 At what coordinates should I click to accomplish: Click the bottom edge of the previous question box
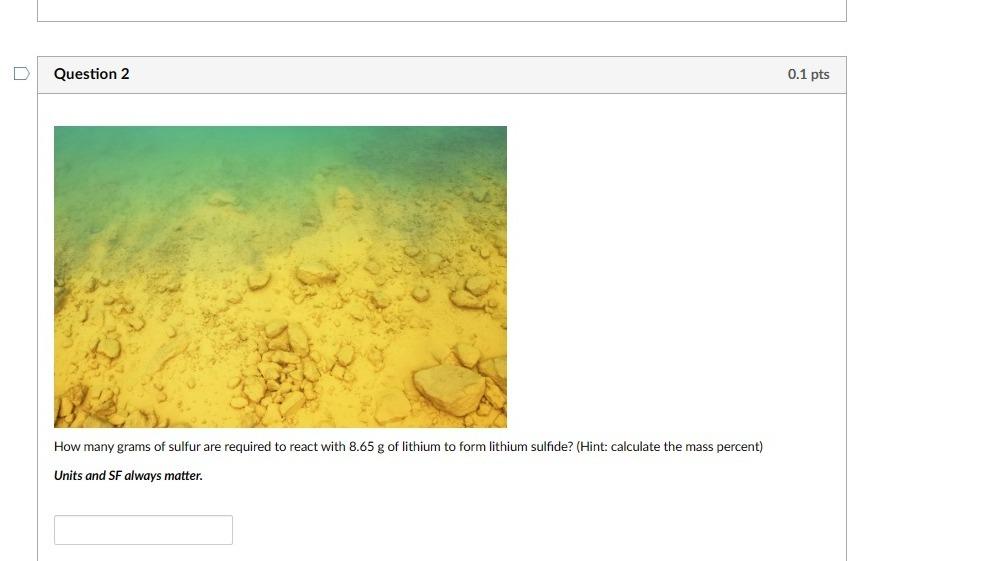[x=441, y=21]
